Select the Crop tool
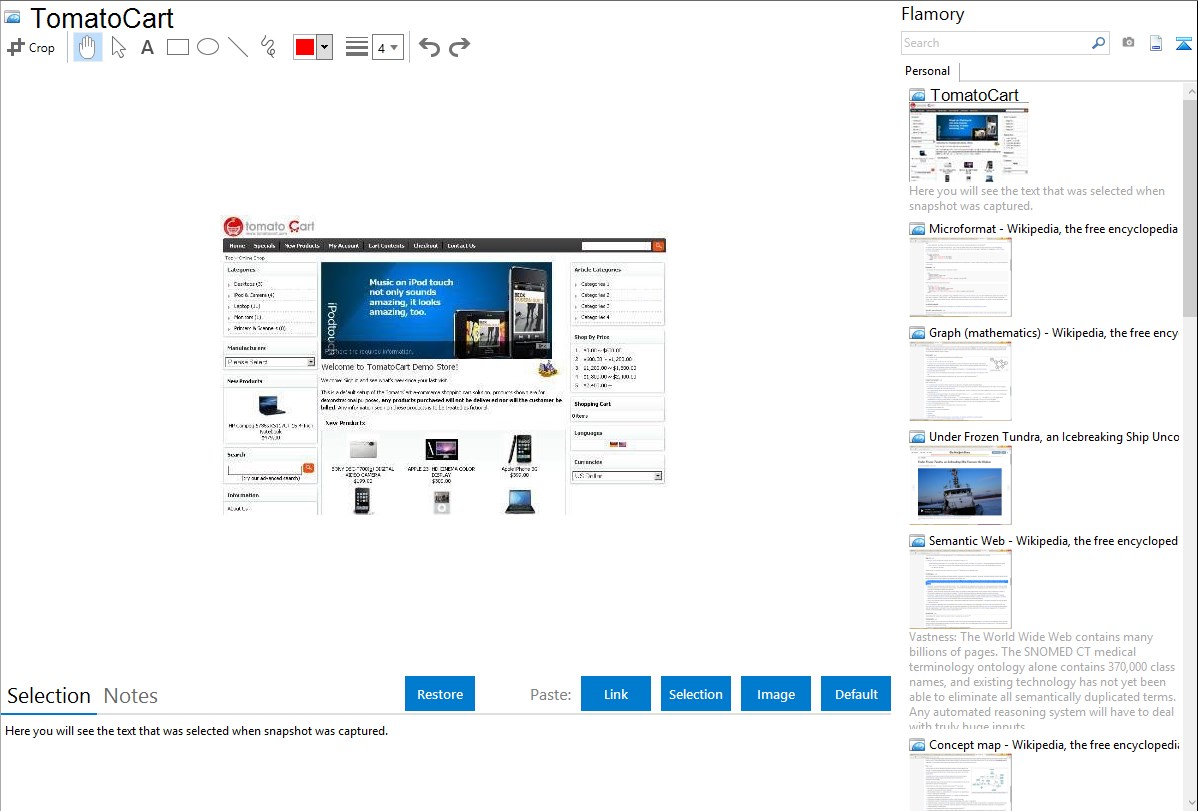 click(x=31, y=47)
